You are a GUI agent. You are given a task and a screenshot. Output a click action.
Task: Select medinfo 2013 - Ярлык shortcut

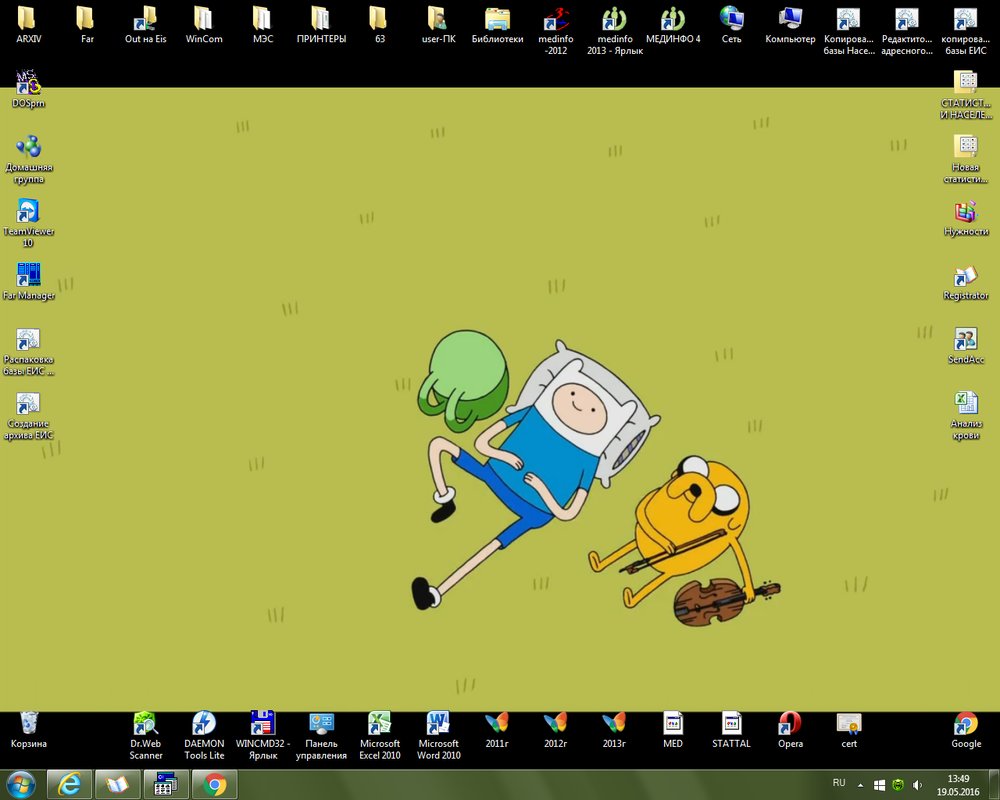(615, 31)
